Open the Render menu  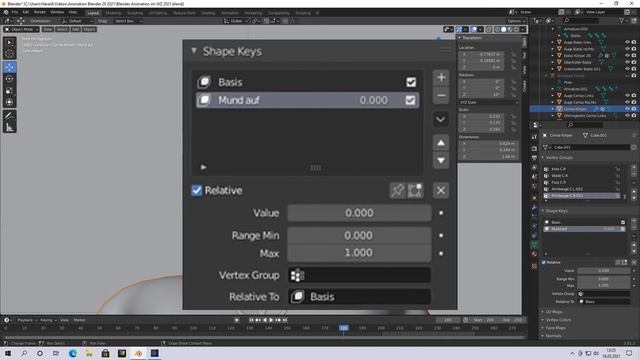coord(40,12)
